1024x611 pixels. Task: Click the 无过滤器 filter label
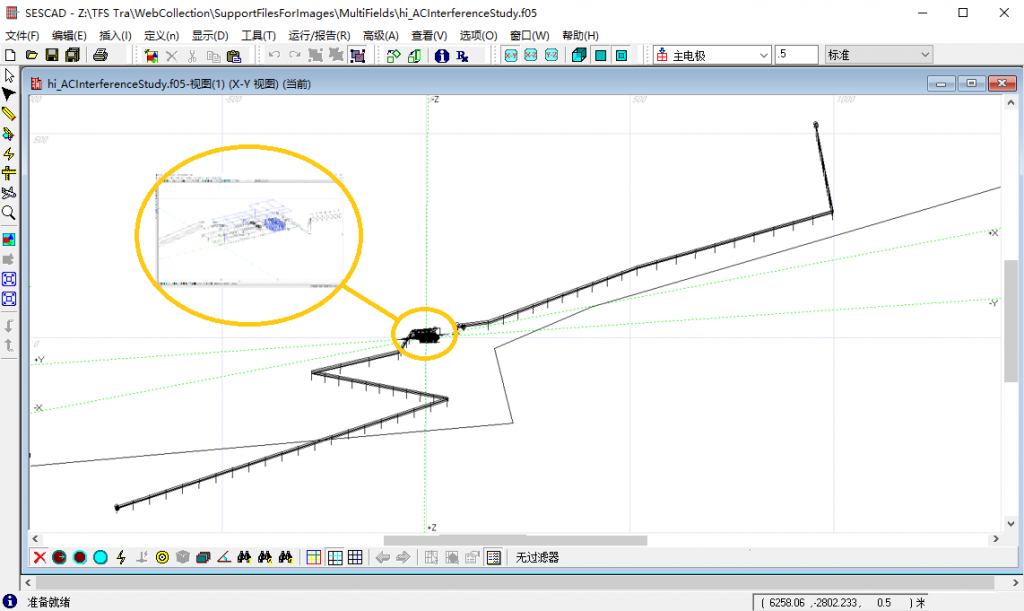pos(538,557)
